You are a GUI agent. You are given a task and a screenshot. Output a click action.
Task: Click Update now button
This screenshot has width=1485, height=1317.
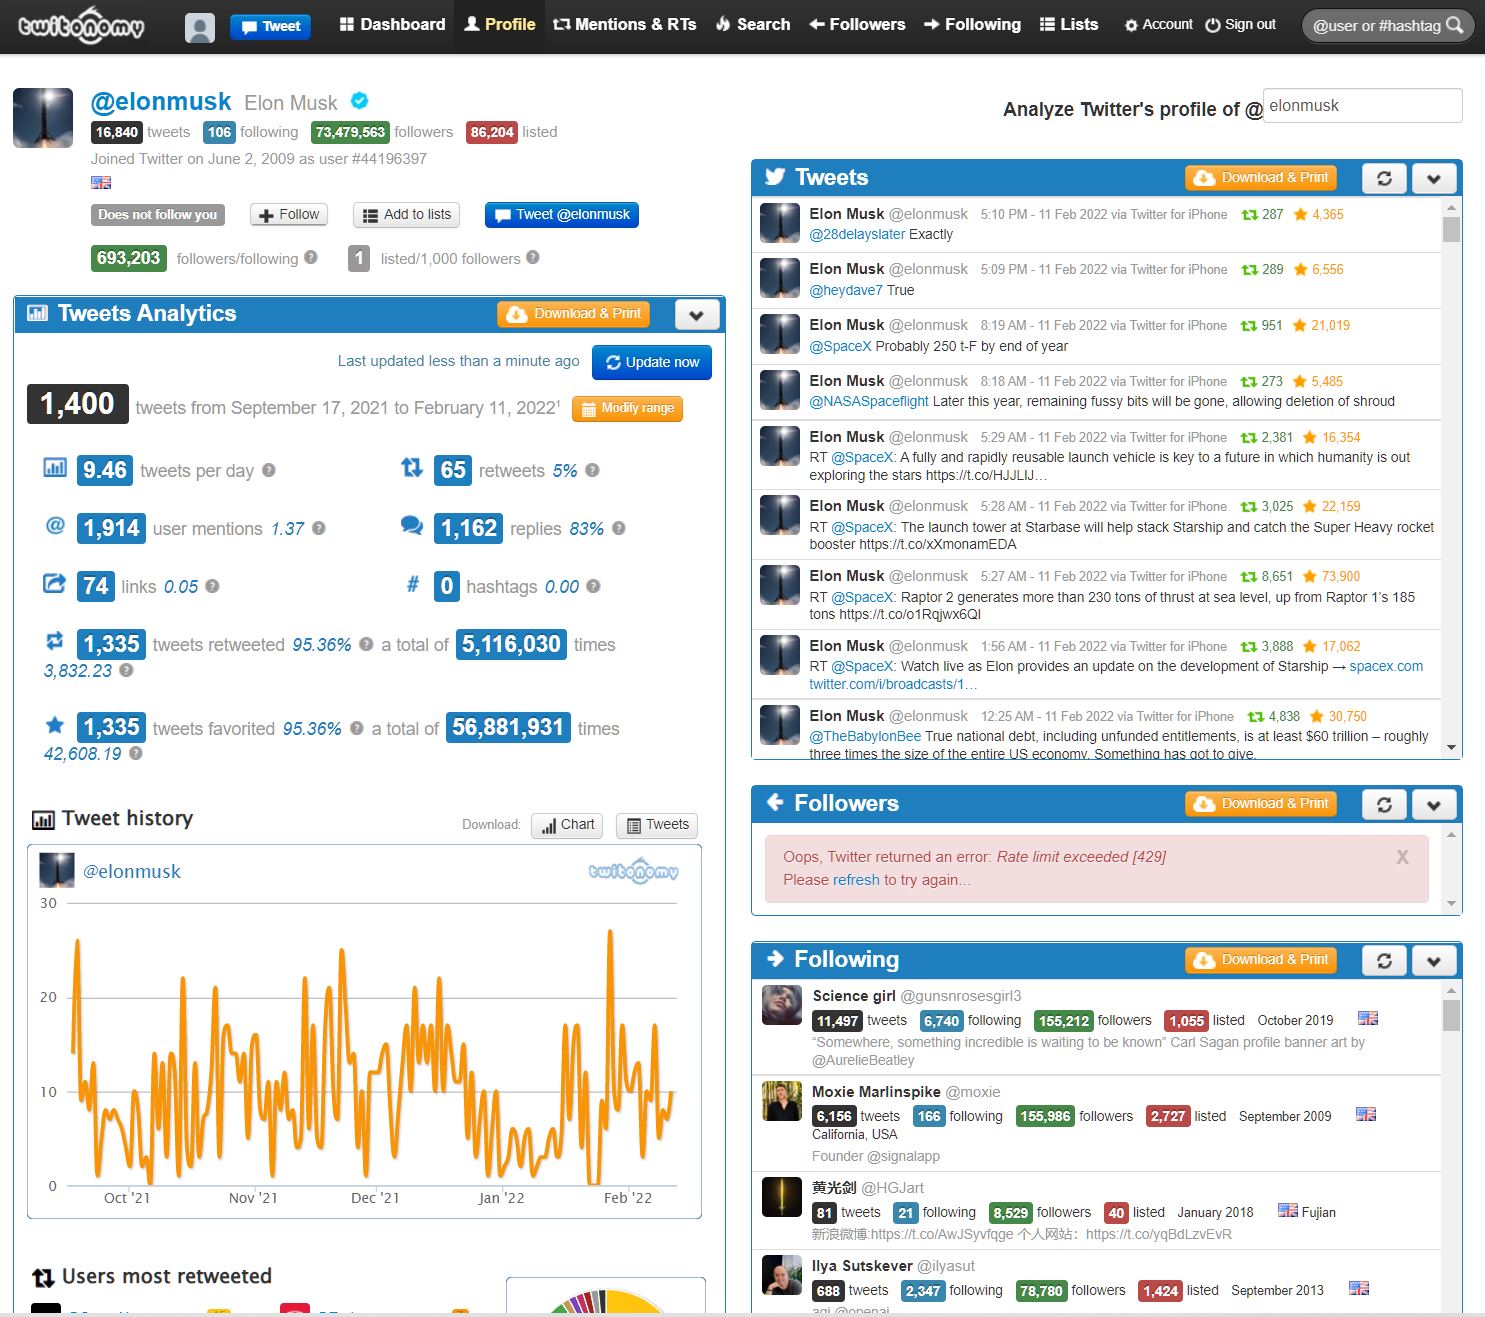point(652,362)
